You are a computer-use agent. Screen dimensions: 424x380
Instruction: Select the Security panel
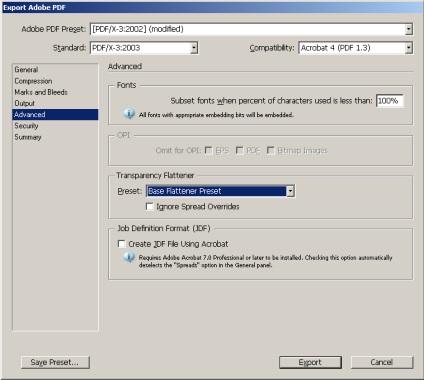[55, 126]
